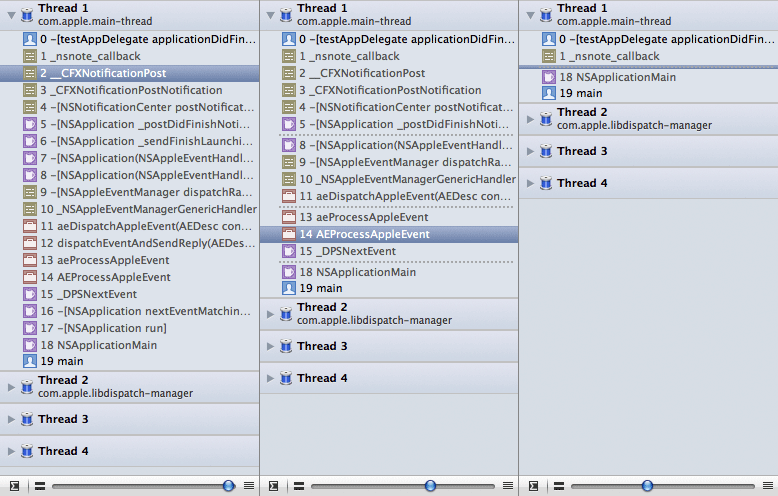Click the user-code icon of frame 0 in left panel
Viewport: 778px width, 496px height.
click(30, 39)
